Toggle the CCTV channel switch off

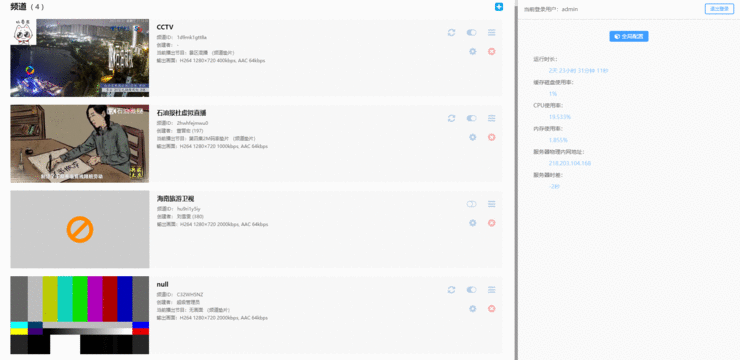click(471, 33)
